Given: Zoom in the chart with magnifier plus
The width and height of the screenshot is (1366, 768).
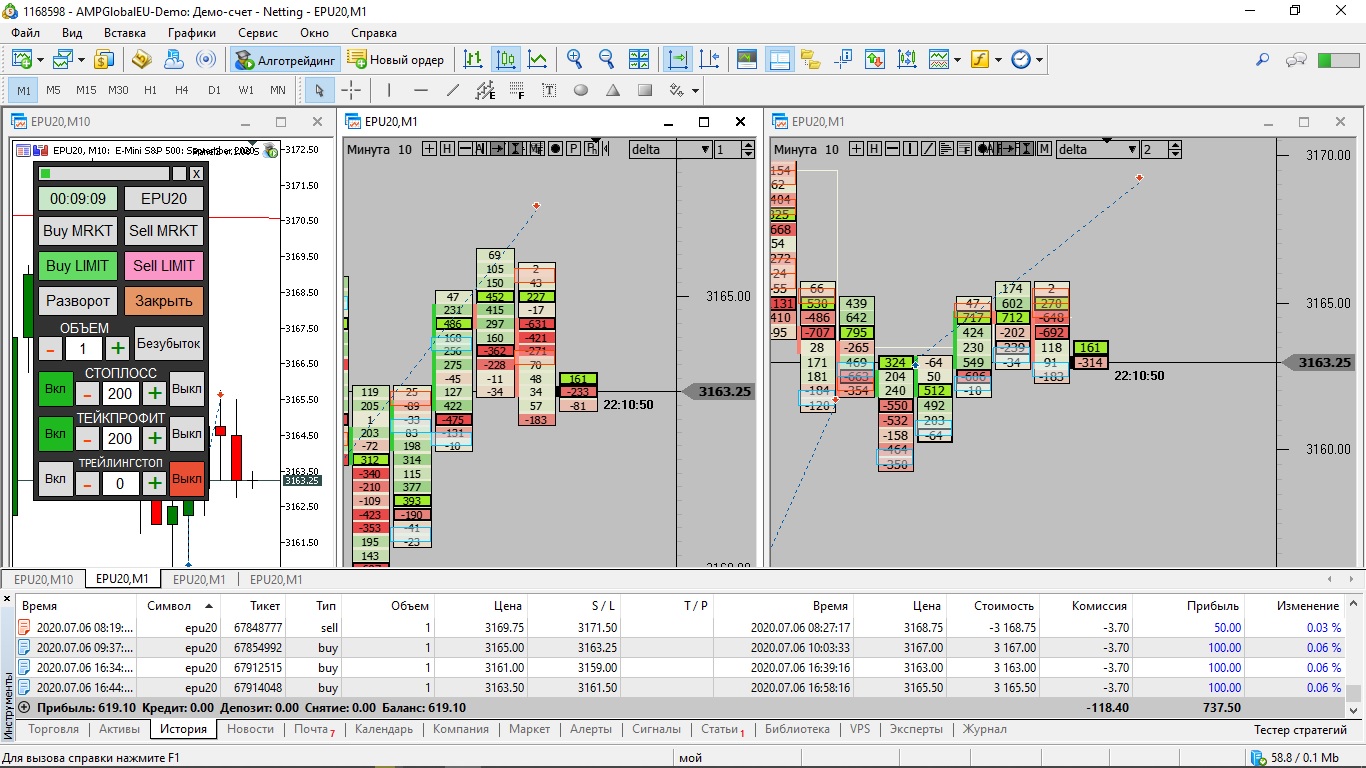Looking at the screenshot, I should (x=574, y=59).
